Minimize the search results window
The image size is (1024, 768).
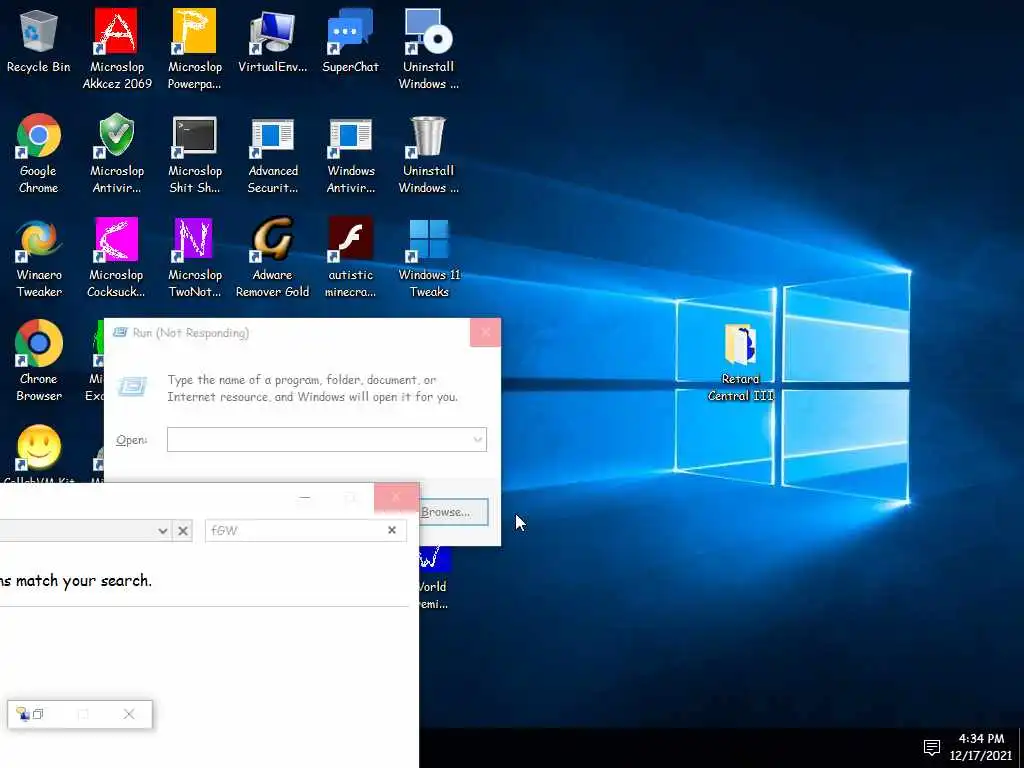point(304,498)
